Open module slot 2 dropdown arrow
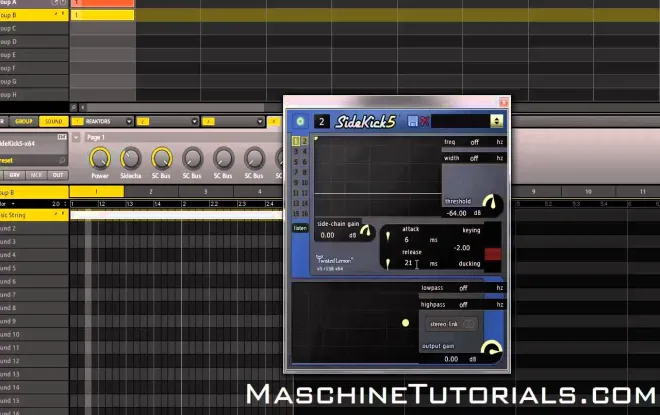This screenshot has width=660, height=415. pos(194,122)
